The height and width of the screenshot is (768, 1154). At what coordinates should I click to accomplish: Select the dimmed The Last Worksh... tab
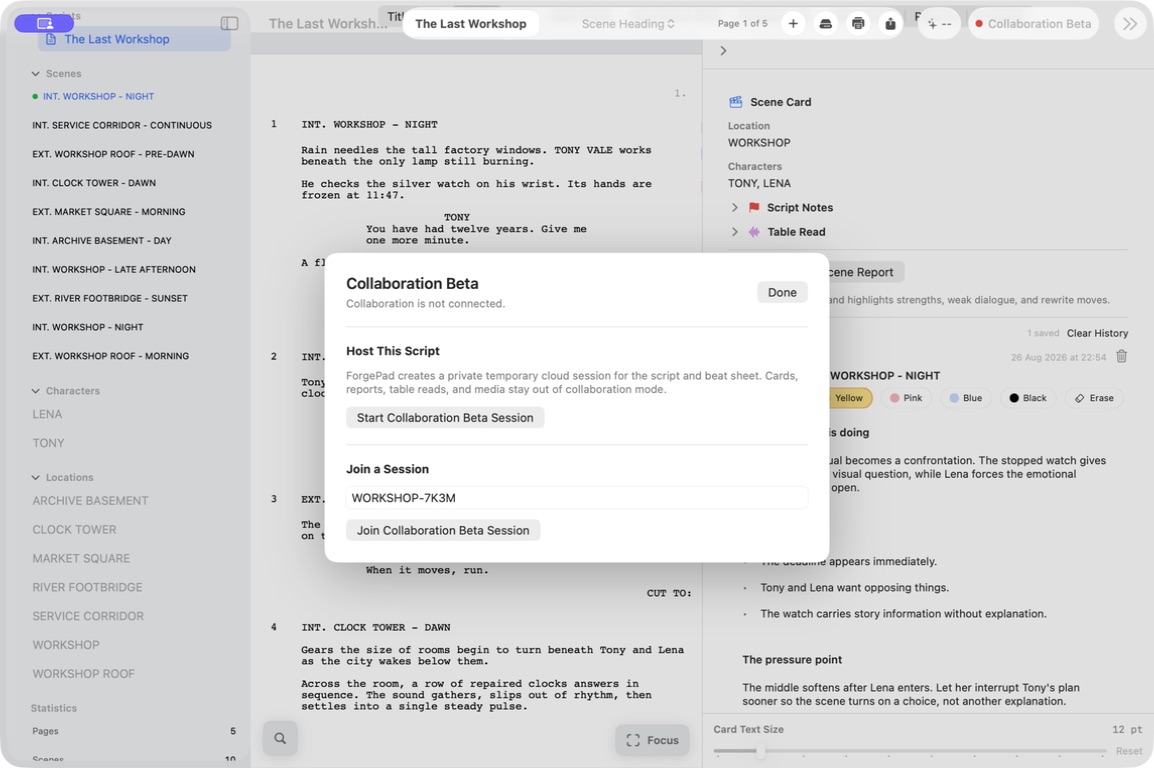(328, 24)
